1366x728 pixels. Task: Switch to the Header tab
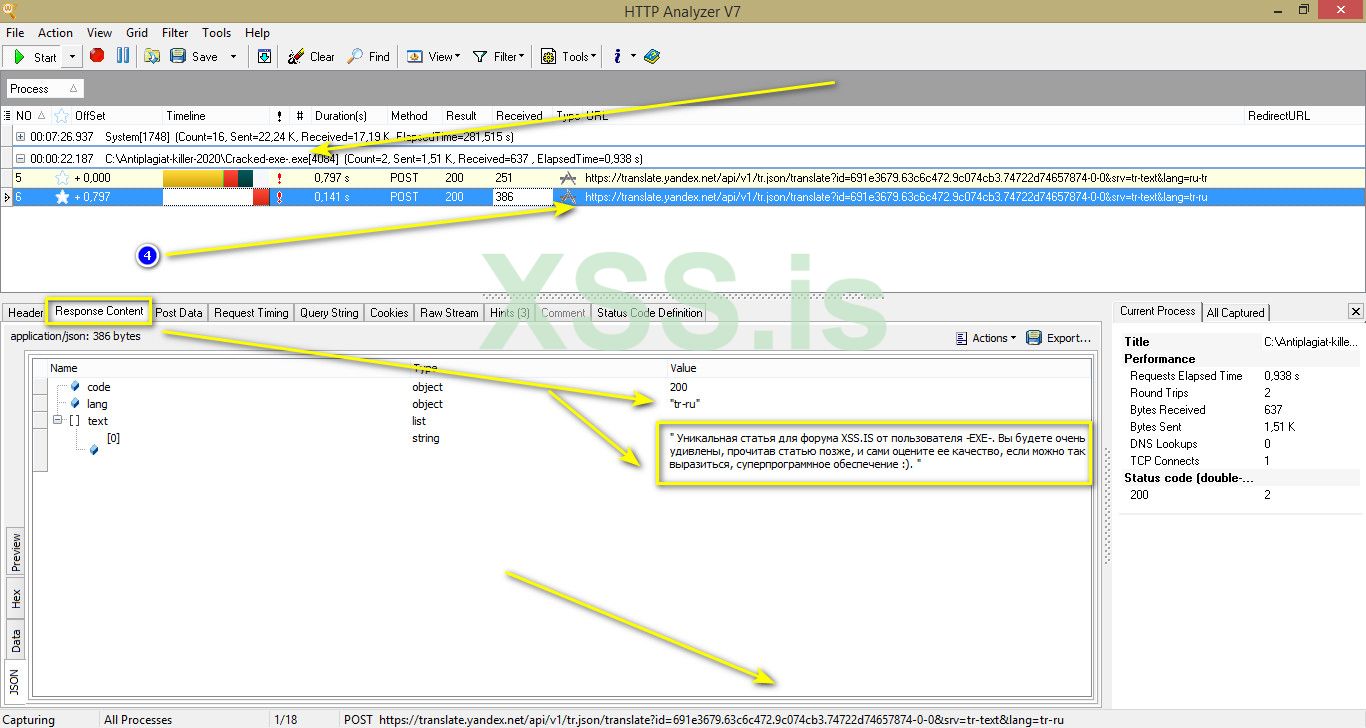26,313
